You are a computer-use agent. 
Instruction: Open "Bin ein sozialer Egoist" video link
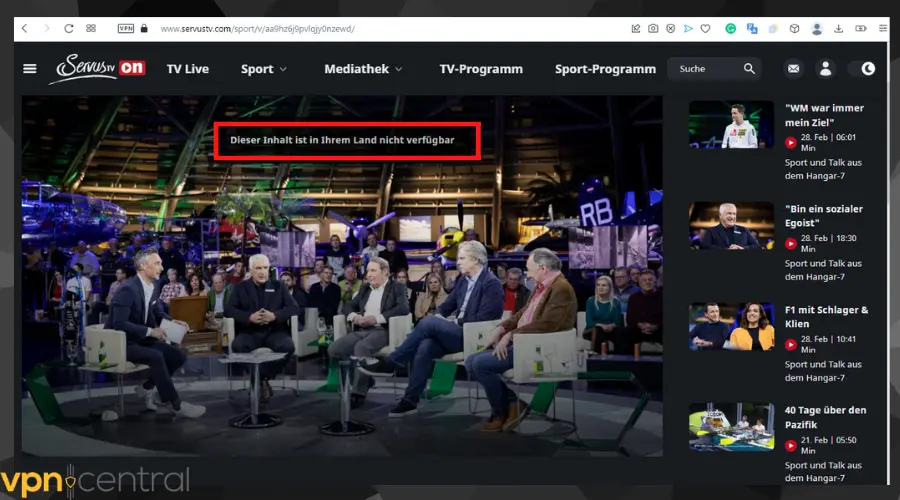tap(824, 215)
